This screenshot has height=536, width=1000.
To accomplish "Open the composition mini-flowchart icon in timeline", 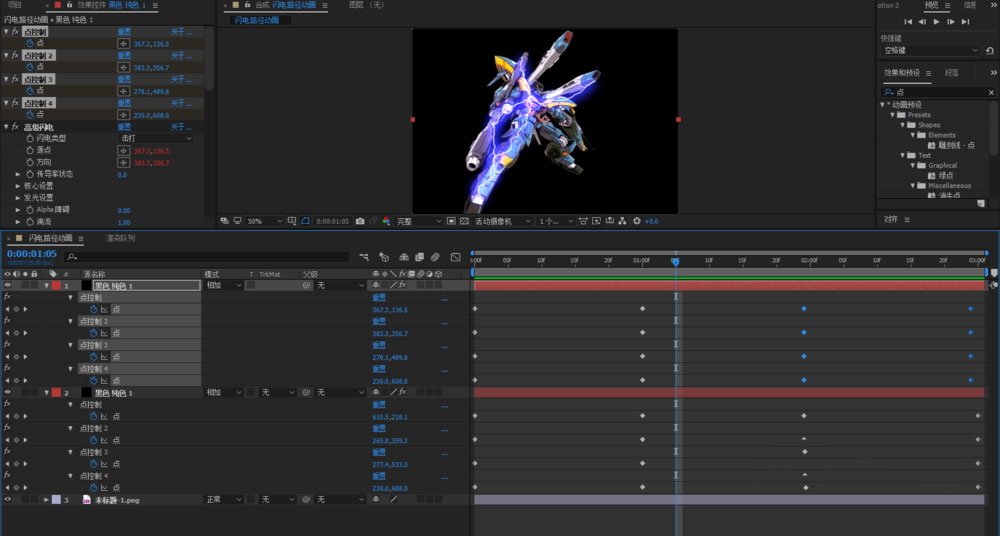I will click(x=365, y=257).
